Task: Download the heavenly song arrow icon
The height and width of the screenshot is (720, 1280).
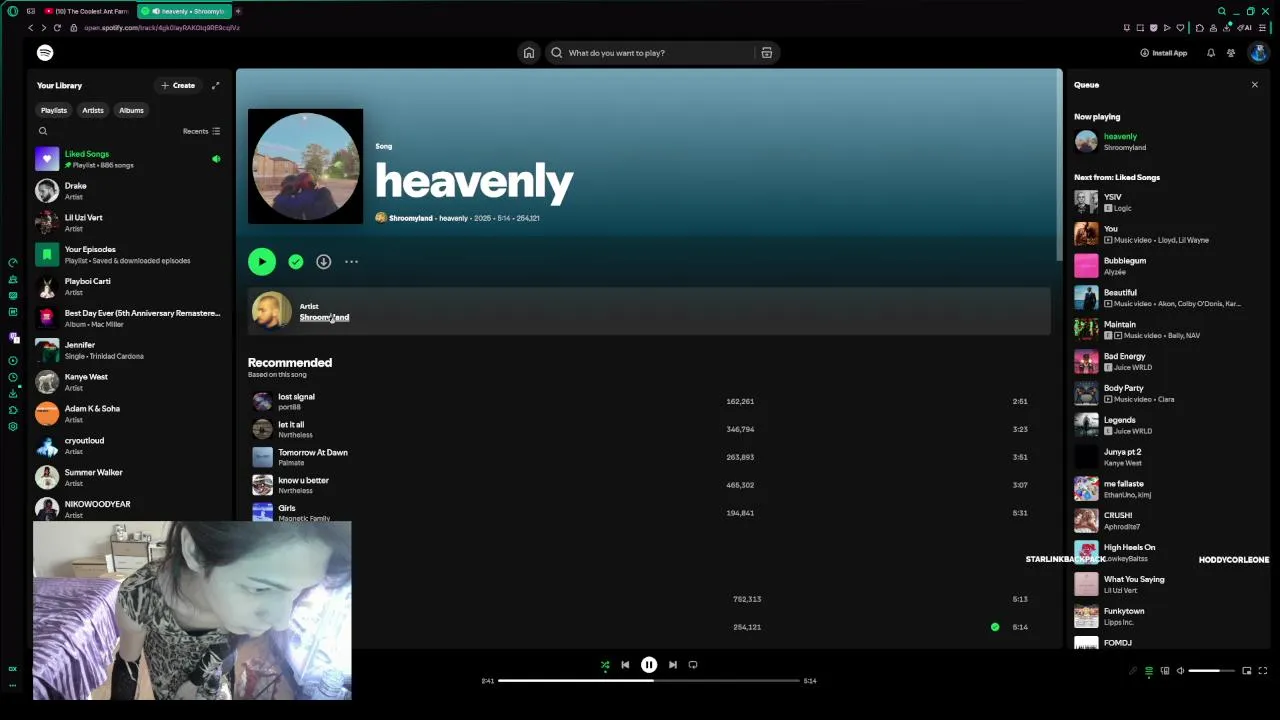Action: point(323,262)
